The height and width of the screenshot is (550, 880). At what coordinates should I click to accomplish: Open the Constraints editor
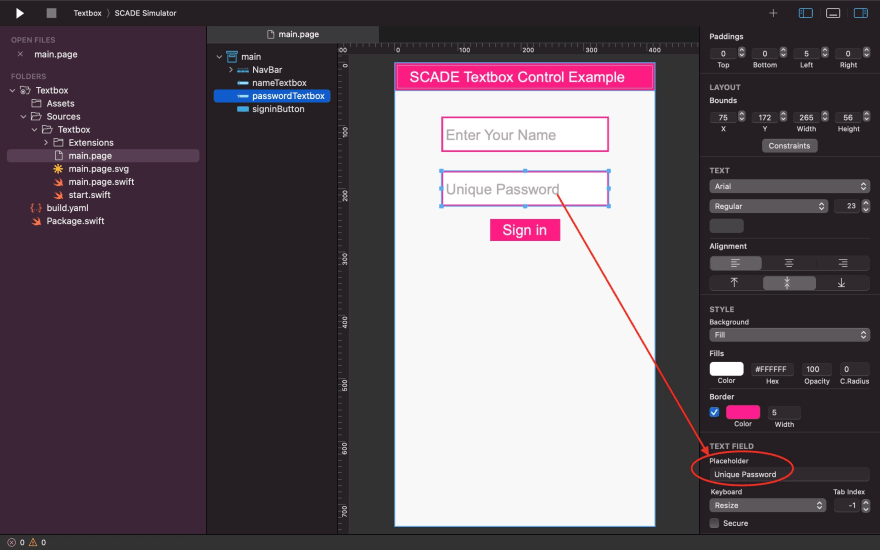coord(789,145)
